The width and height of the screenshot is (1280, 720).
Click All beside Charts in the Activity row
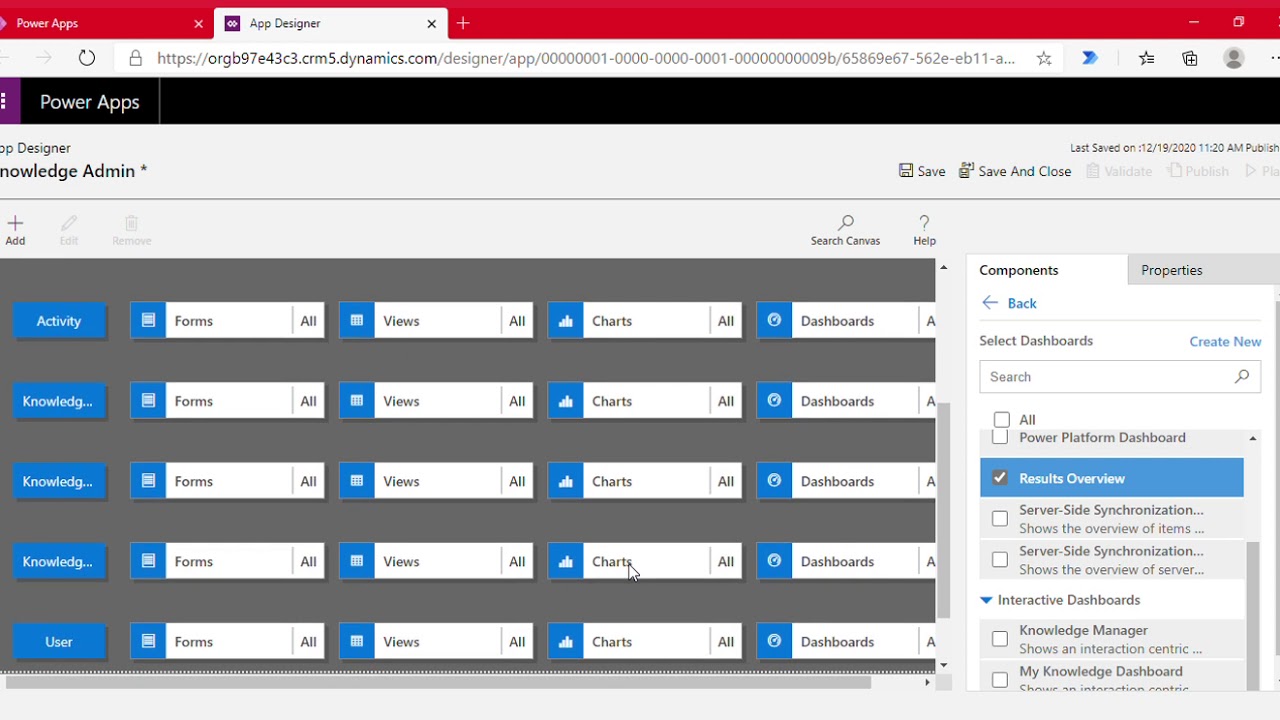pos(726,321)
